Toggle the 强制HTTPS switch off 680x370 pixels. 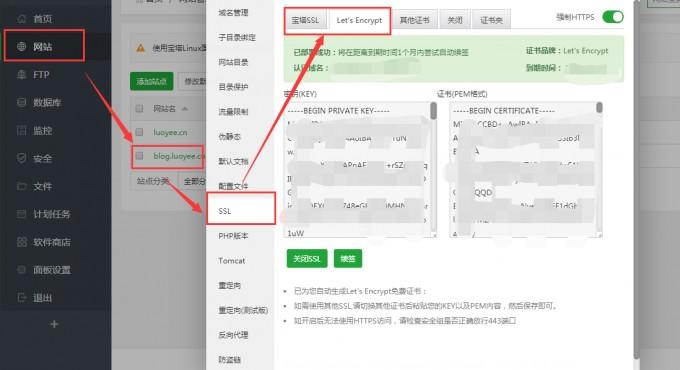coord(613,17)
